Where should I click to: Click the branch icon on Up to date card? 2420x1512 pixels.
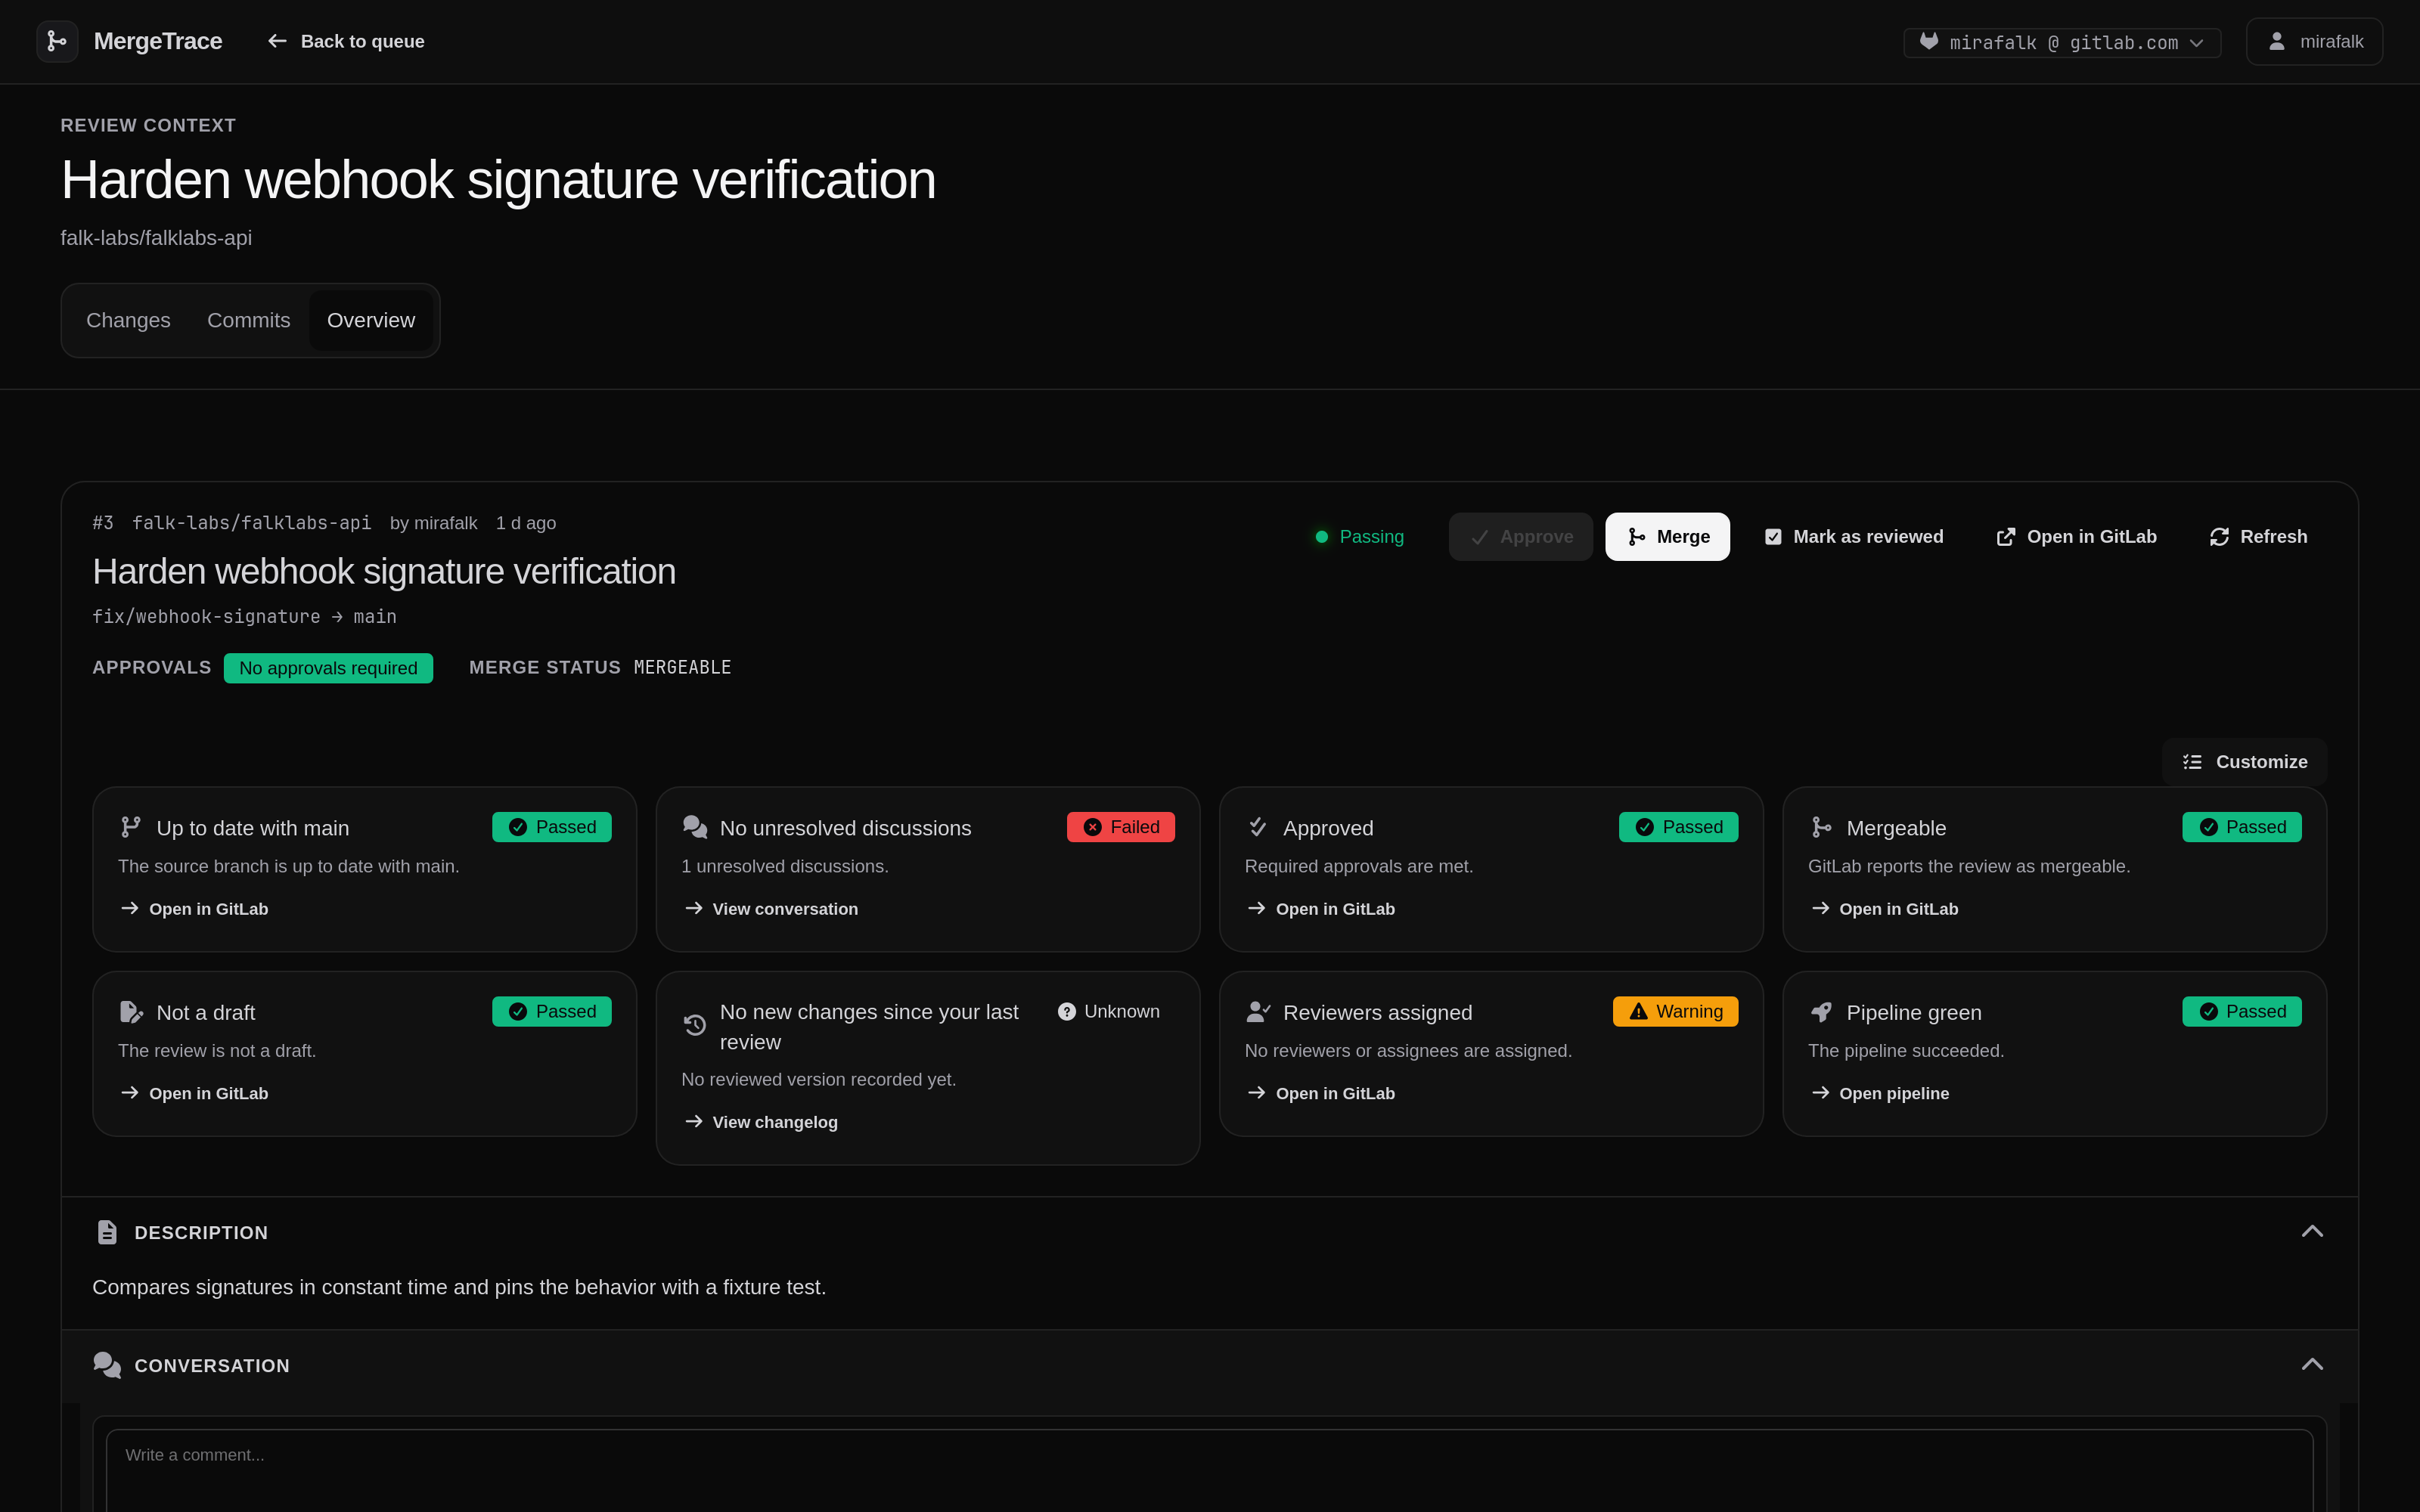click(x=131, y=827)
